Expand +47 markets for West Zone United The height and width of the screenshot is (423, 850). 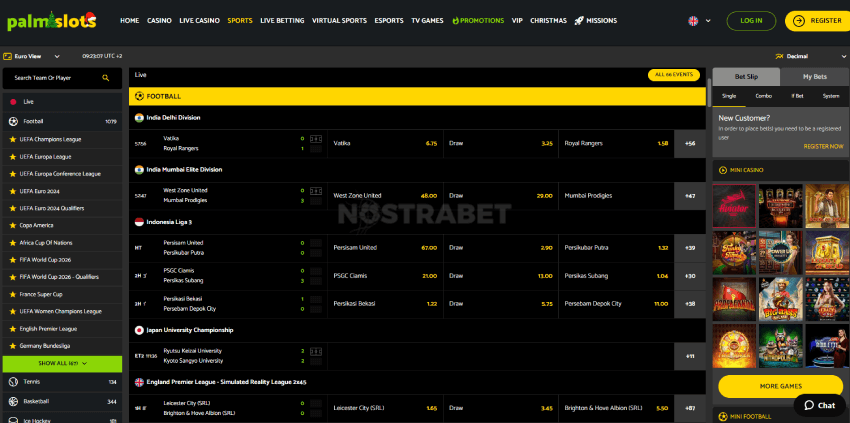pos(690,196)
